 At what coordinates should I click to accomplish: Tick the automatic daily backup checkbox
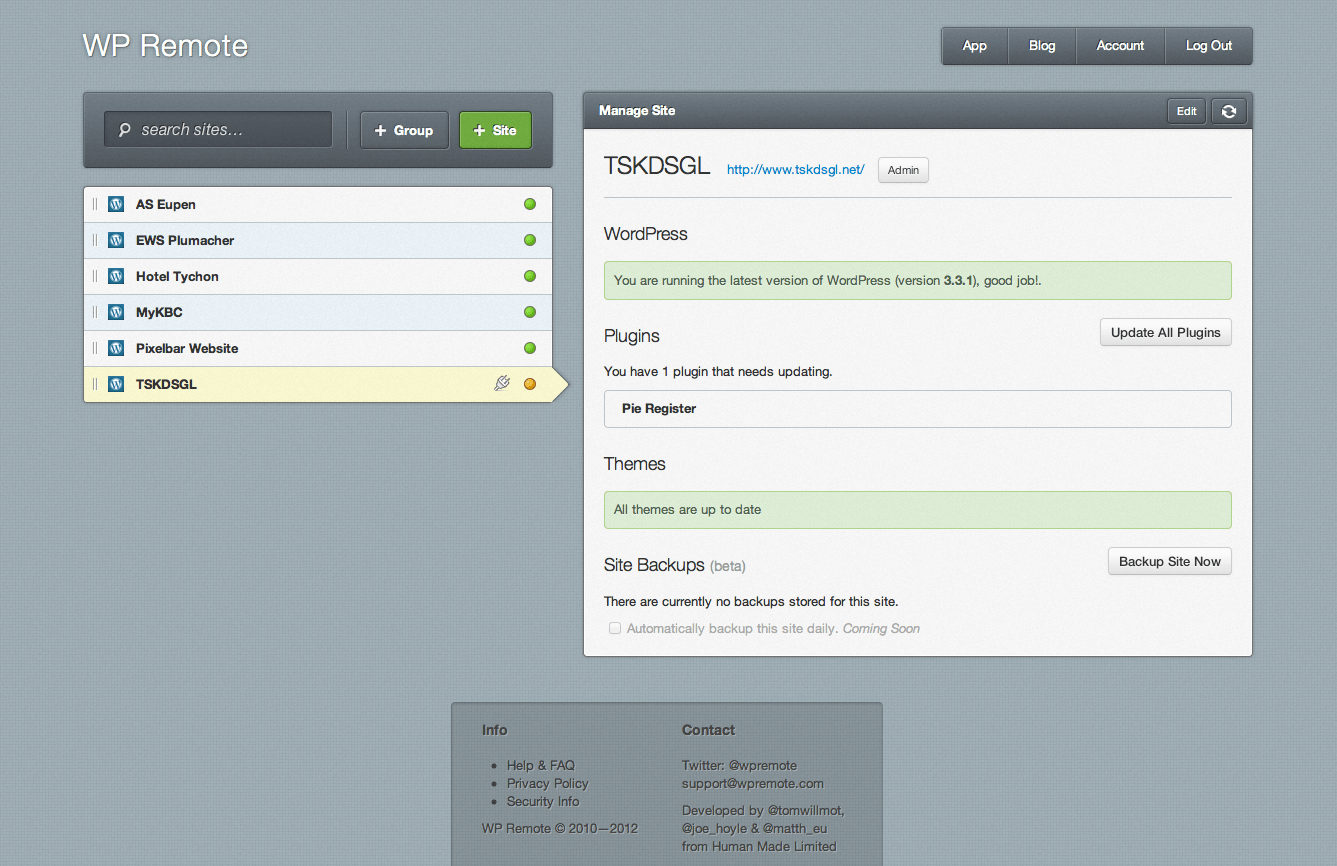coord(616,628)
